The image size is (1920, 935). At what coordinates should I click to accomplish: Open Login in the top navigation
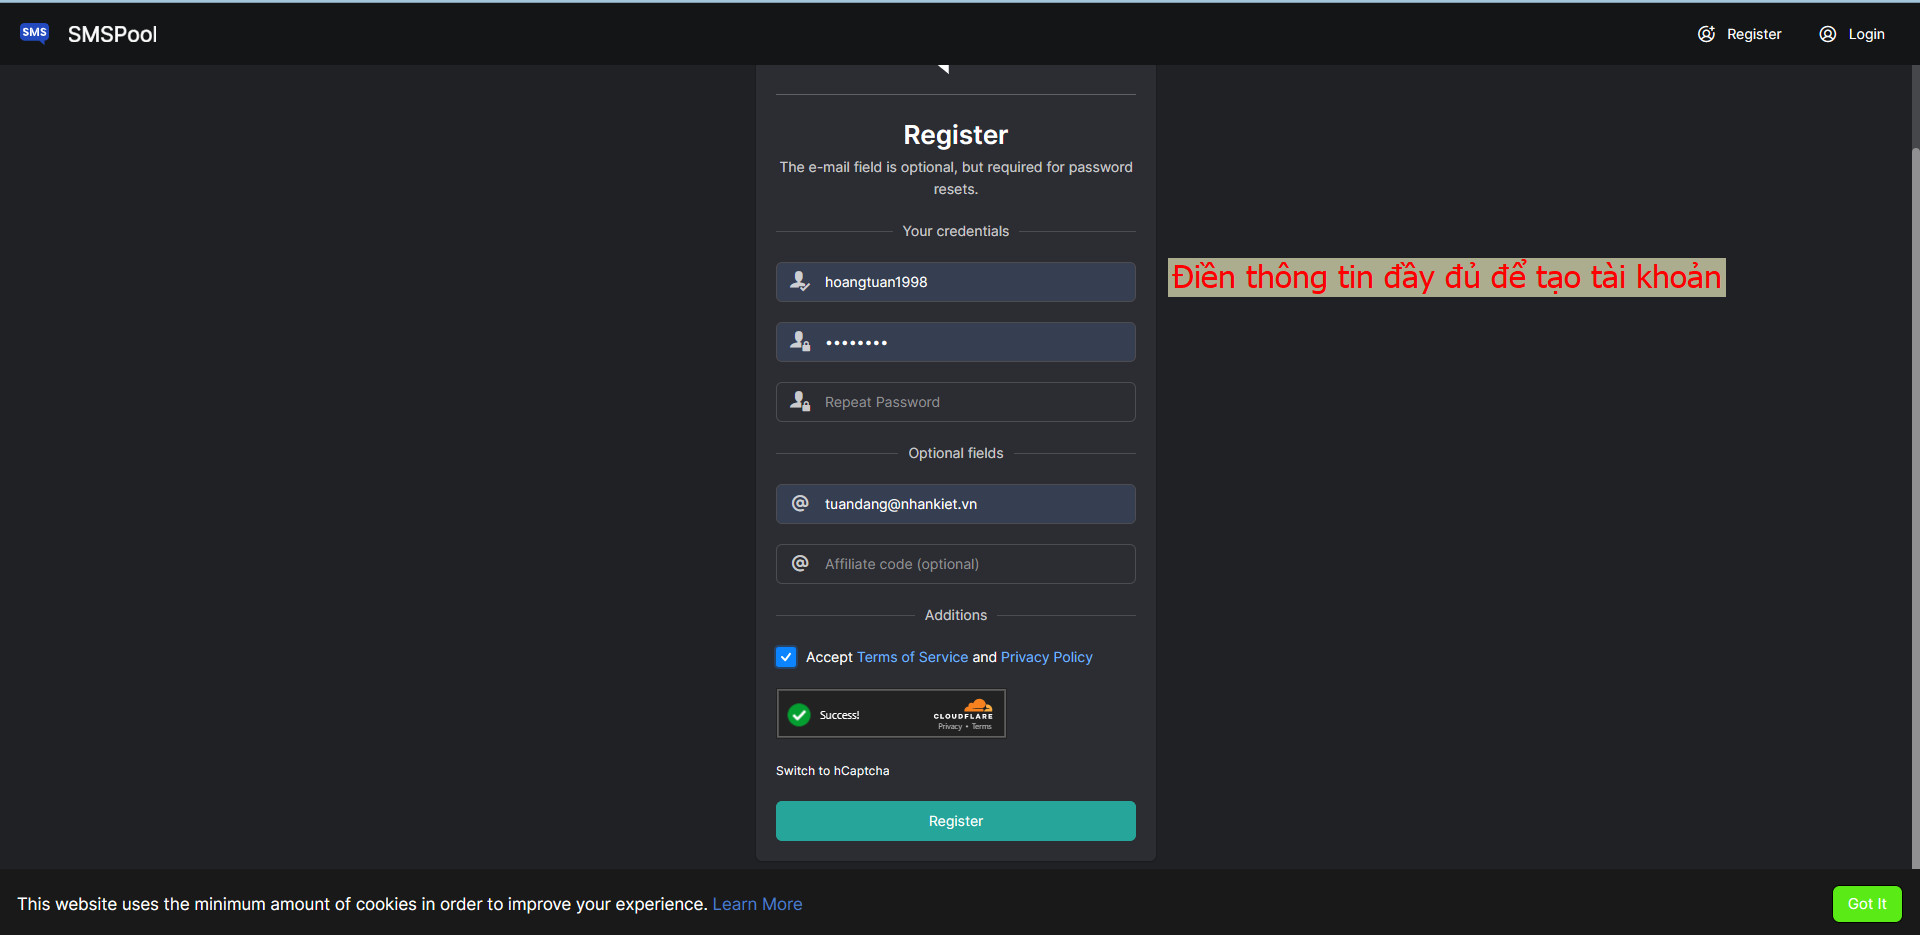[x=1852, y=34]
